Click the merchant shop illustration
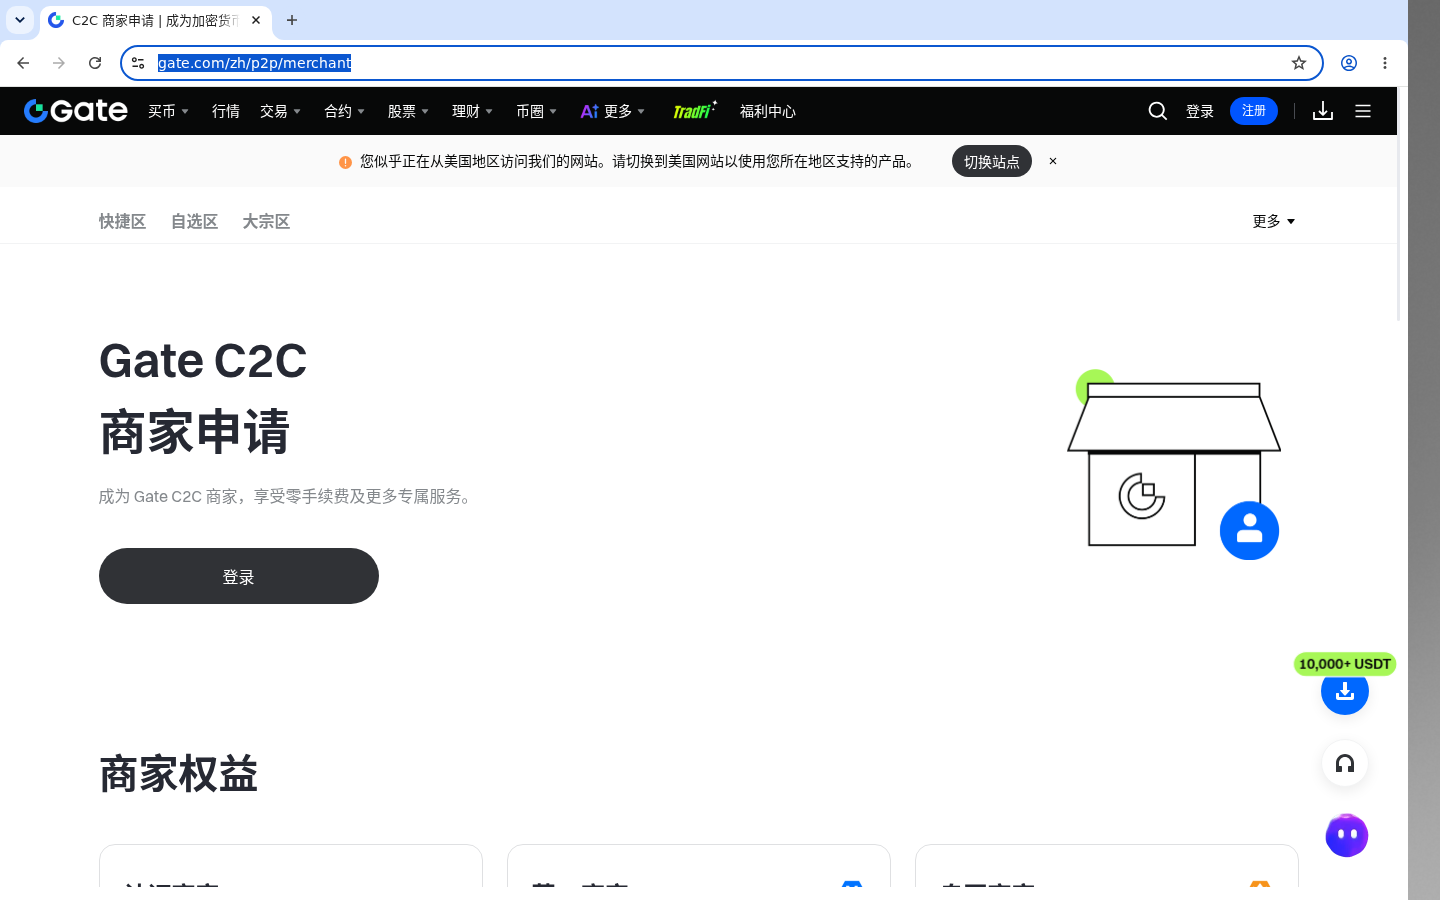 click(1174, 464)
